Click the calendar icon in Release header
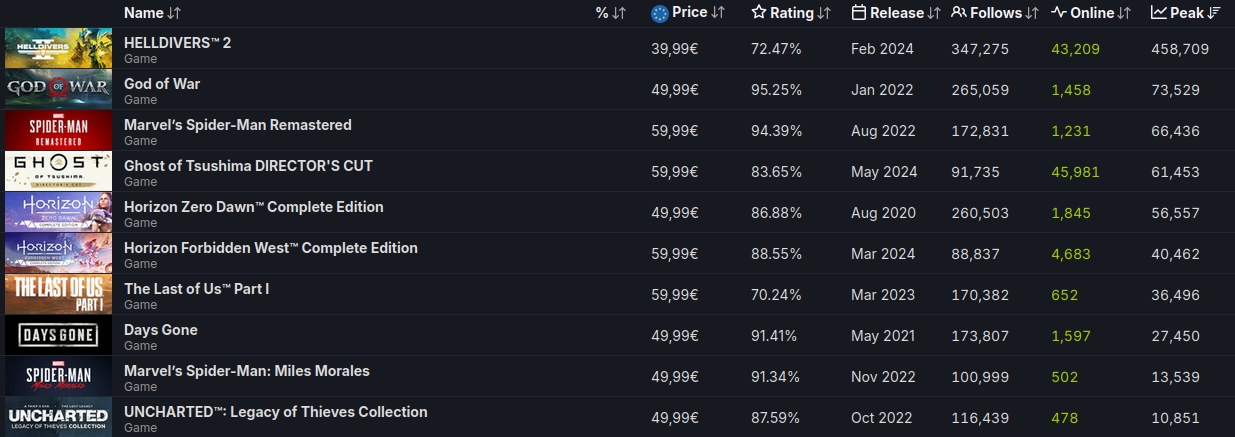This screenshot has height=437, width=1235. (x=858, y=13)
